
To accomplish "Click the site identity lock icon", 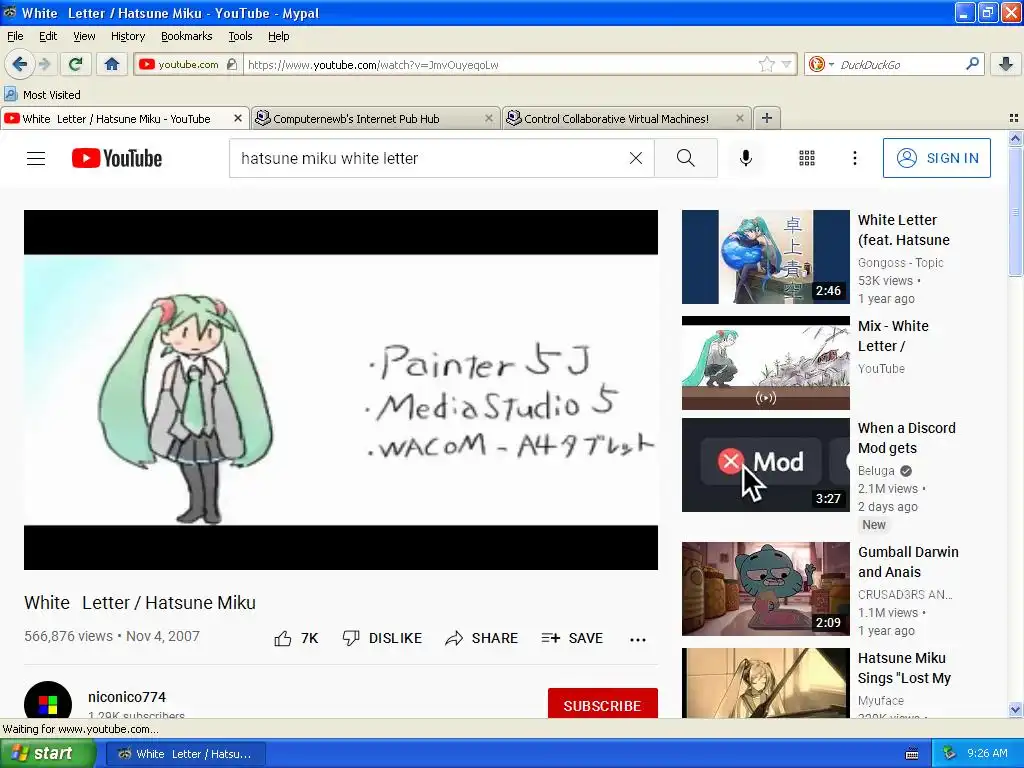I will (231, 64).
